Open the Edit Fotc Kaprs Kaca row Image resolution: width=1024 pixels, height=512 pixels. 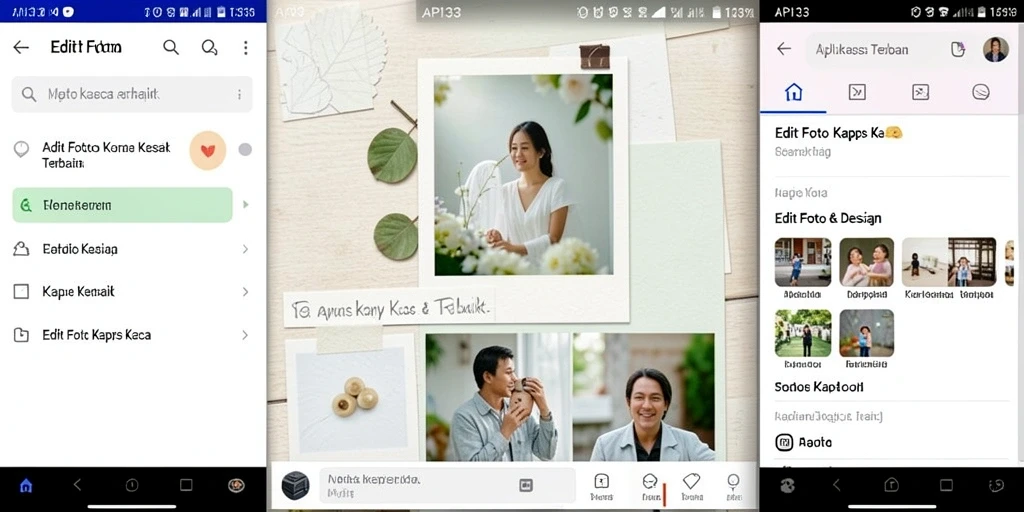[x=132, y=335]
